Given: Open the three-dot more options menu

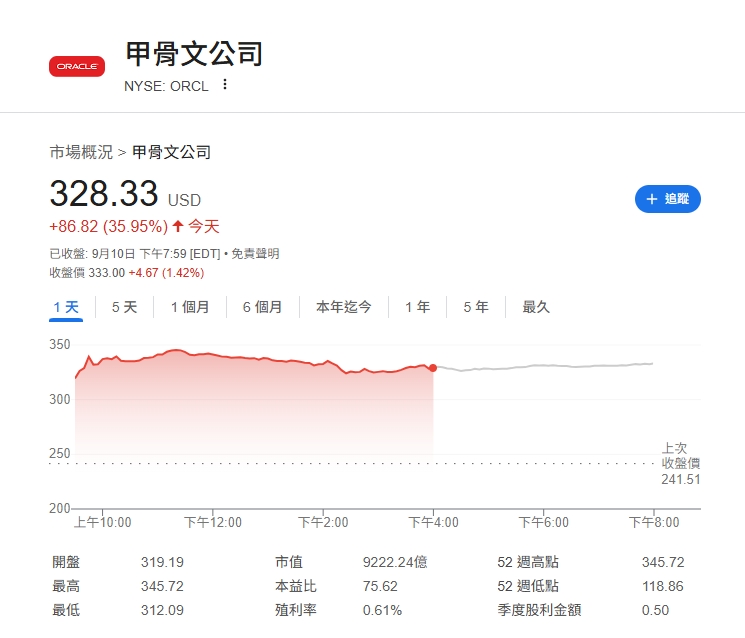Looking at the screenshot, I should (225, 85).
